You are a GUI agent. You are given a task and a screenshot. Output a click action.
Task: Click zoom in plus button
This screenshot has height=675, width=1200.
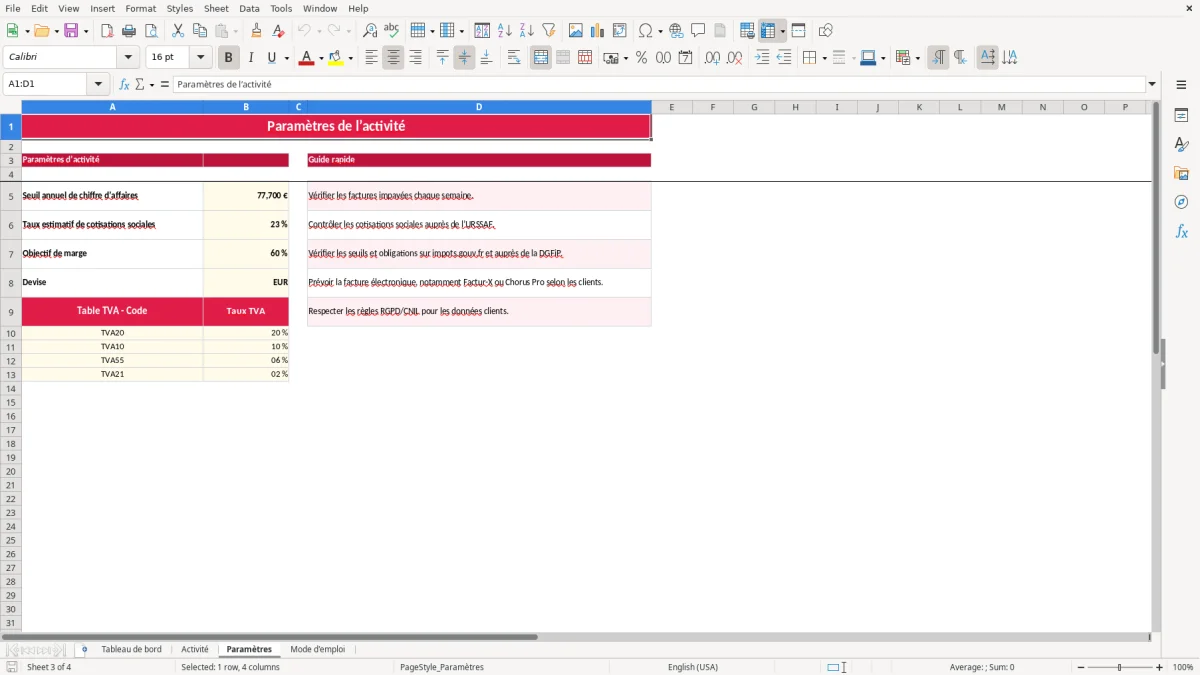click(x=1160, y=667)
